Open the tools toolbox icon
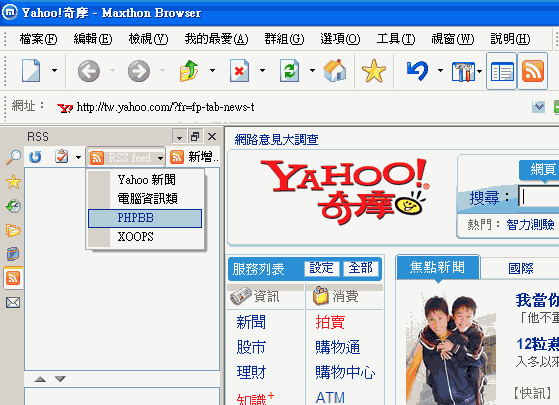 pyautogui.click(x=463, y=71)
